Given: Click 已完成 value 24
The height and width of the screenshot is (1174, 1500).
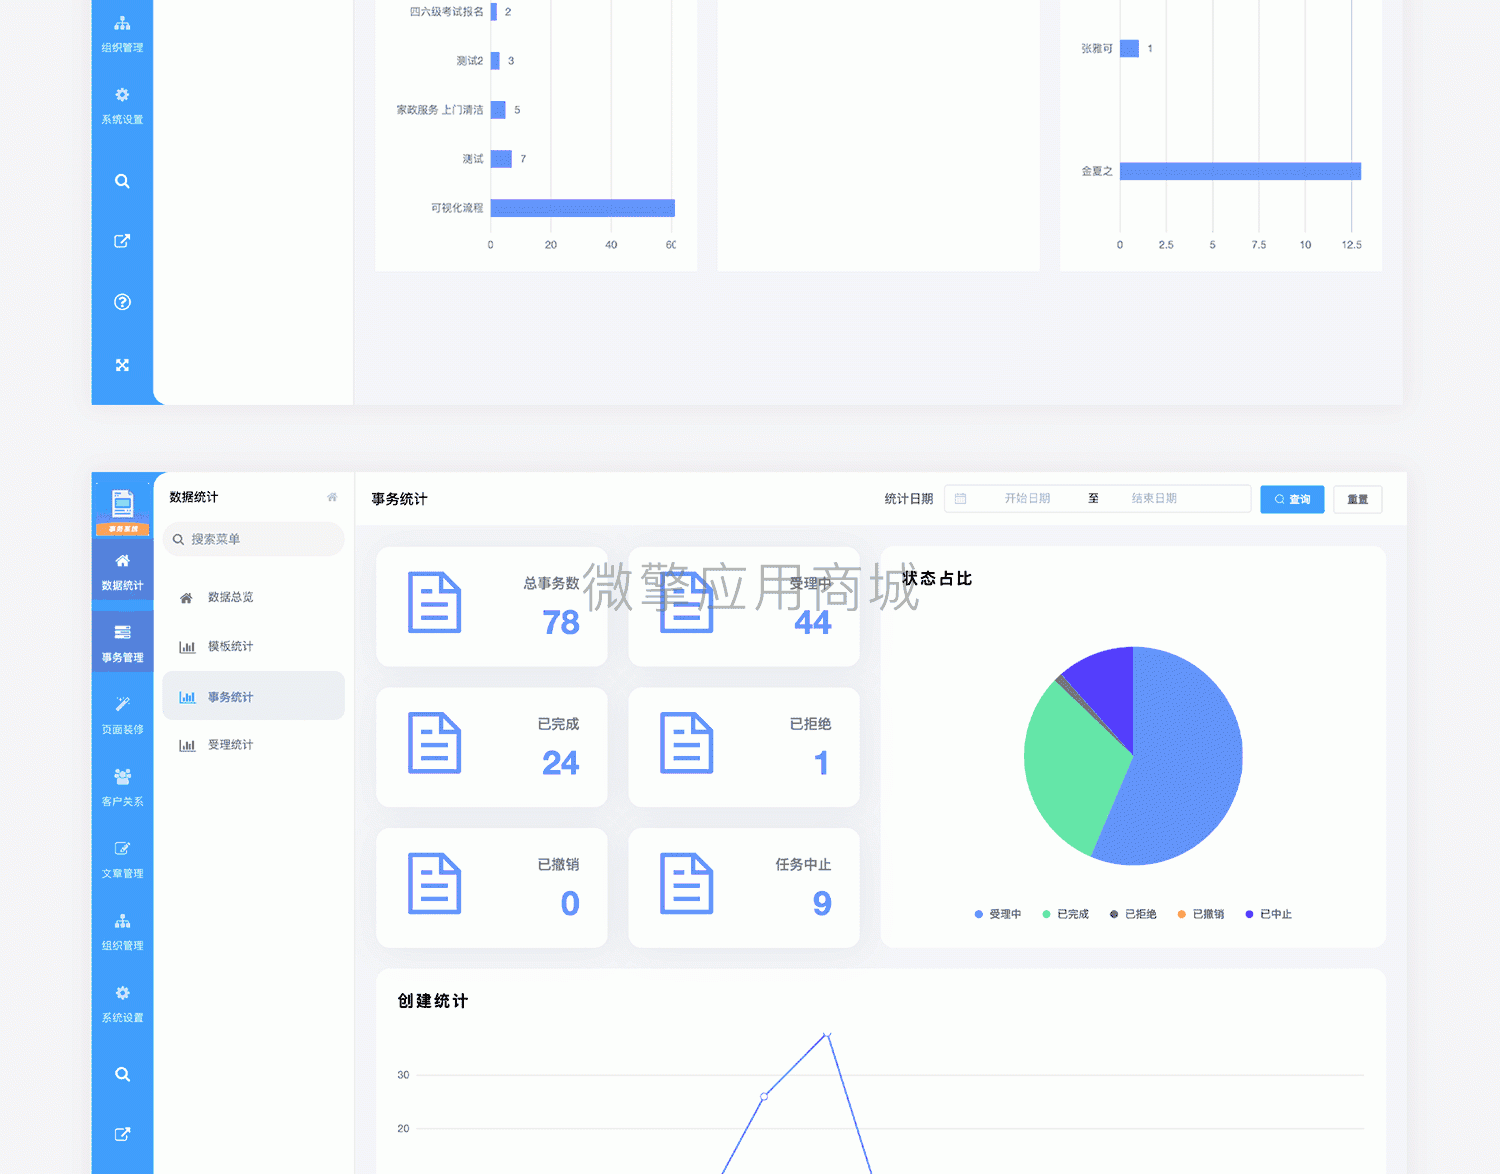Looking at the screenshot, I should click(561, 763).
